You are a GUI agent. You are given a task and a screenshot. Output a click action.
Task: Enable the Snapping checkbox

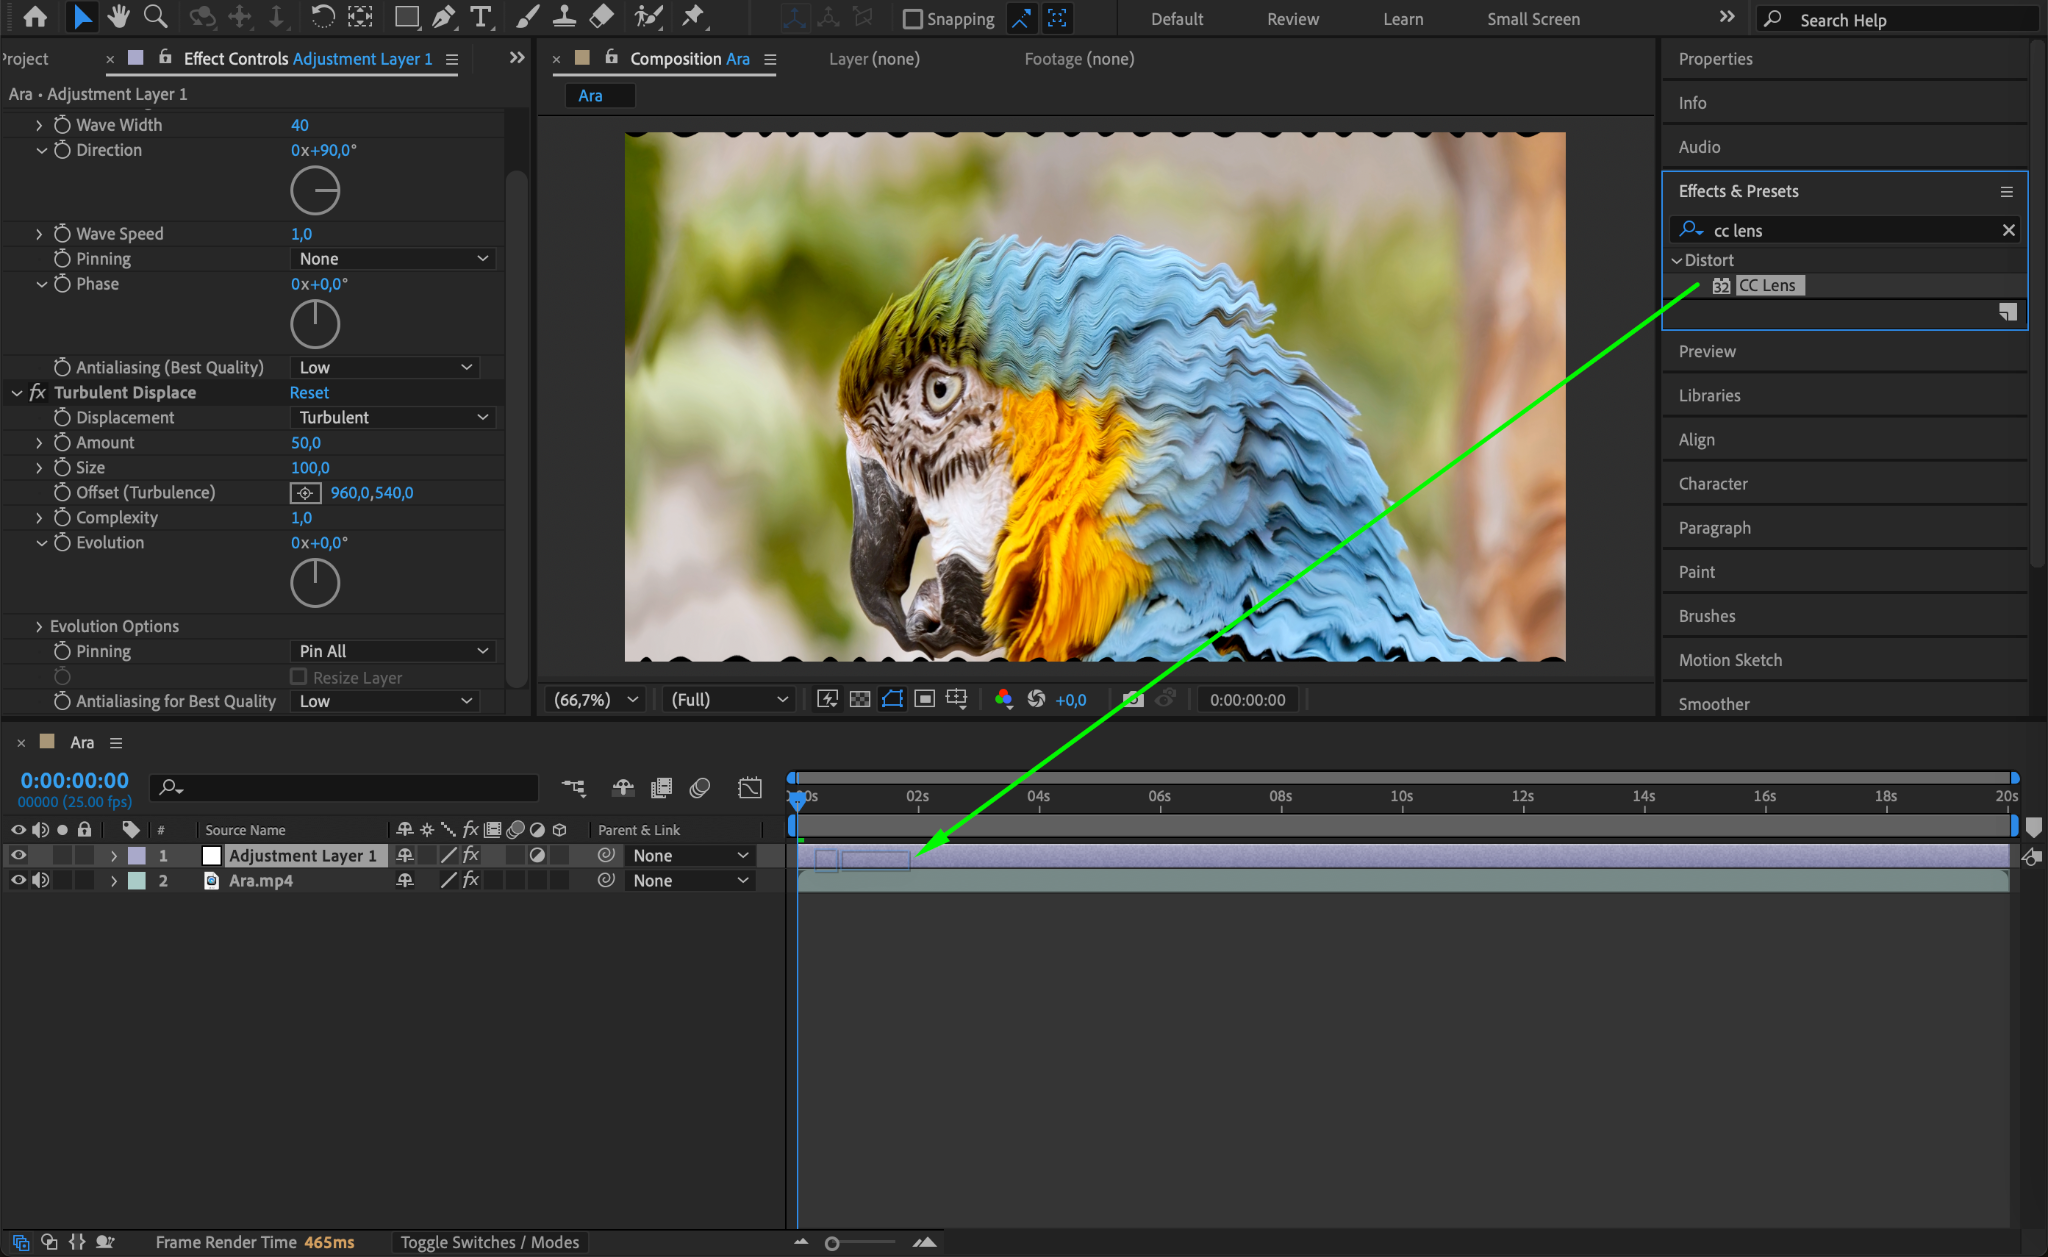pos(912,19)
